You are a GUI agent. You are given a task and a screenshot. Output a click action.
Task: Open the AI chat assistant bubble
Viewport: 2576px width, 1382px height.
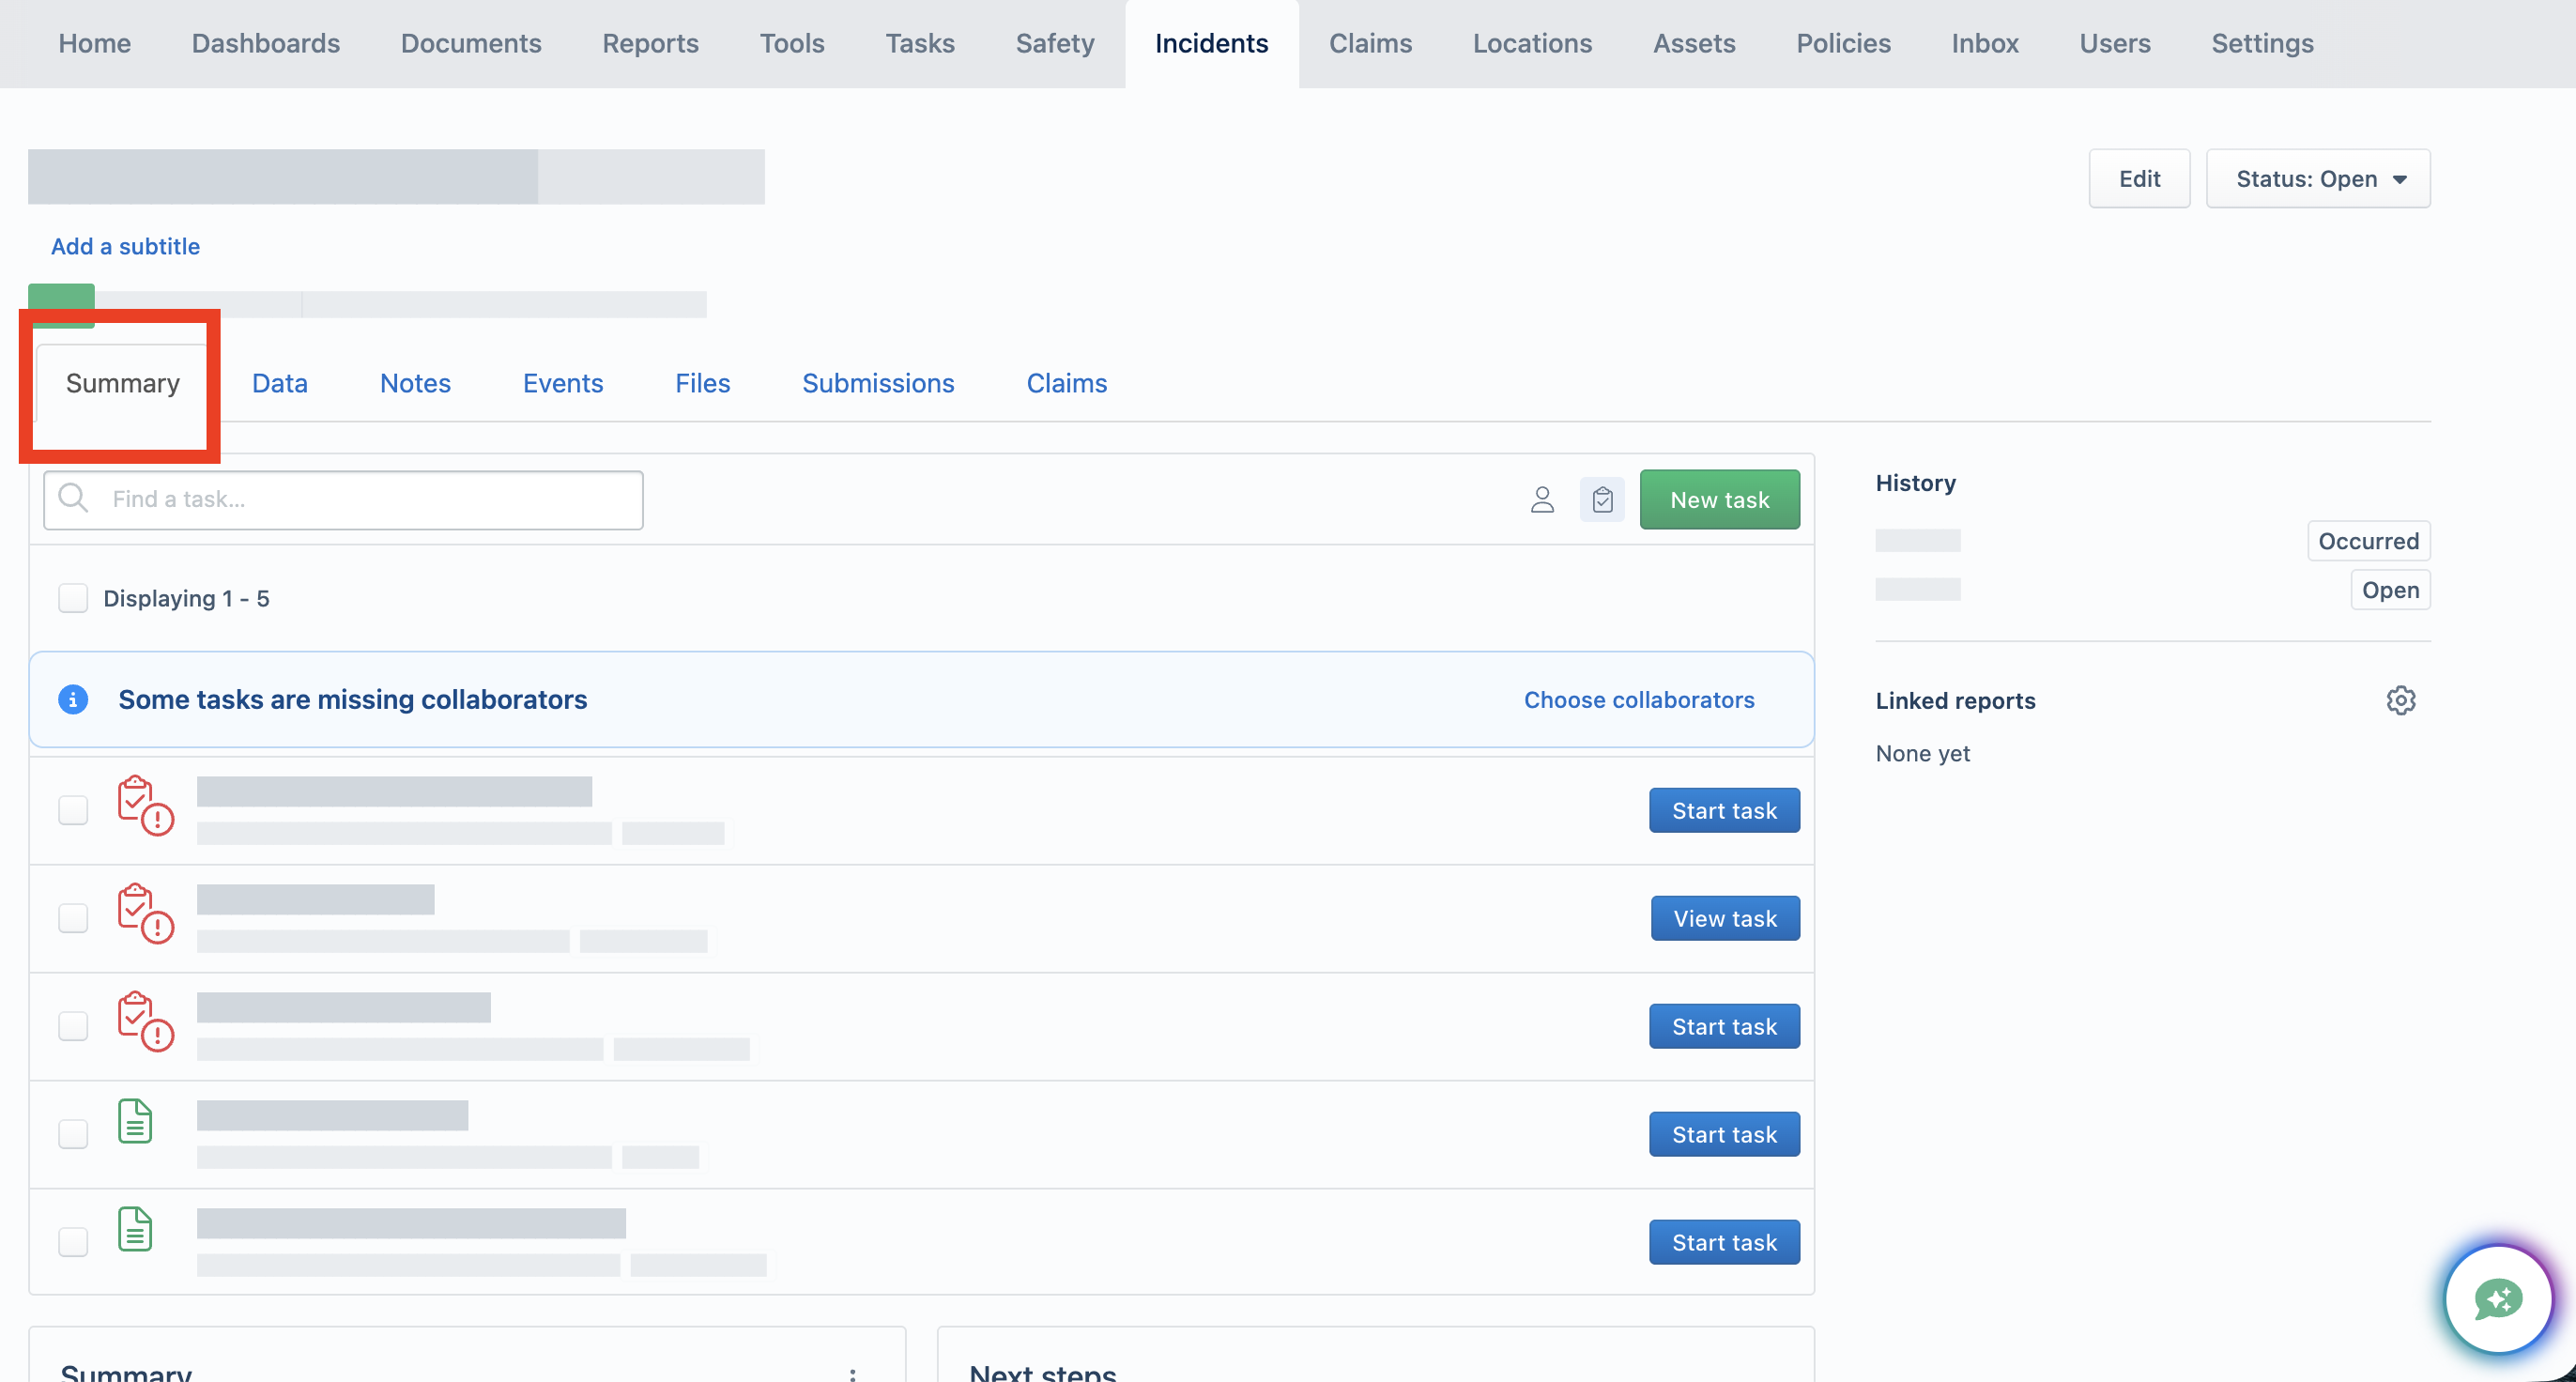(2497, 1299)
